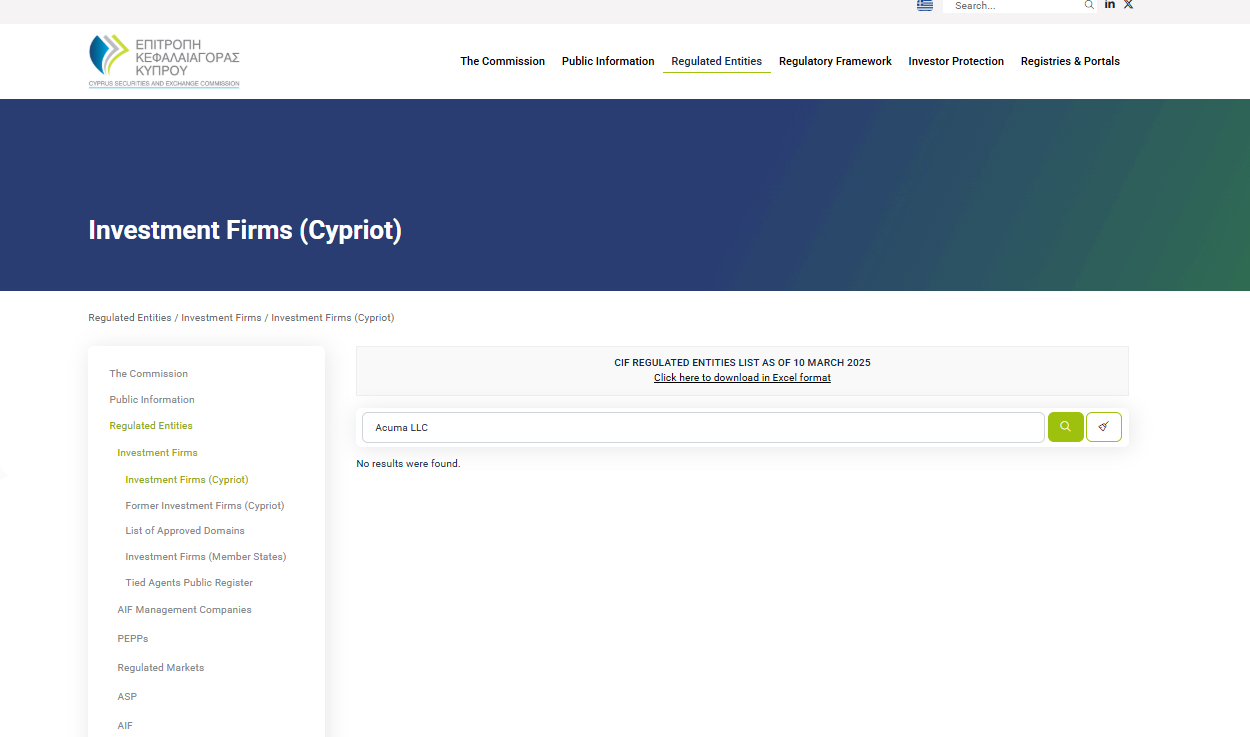
Task: Open Investor Protection menu
Action: point(956,62)
